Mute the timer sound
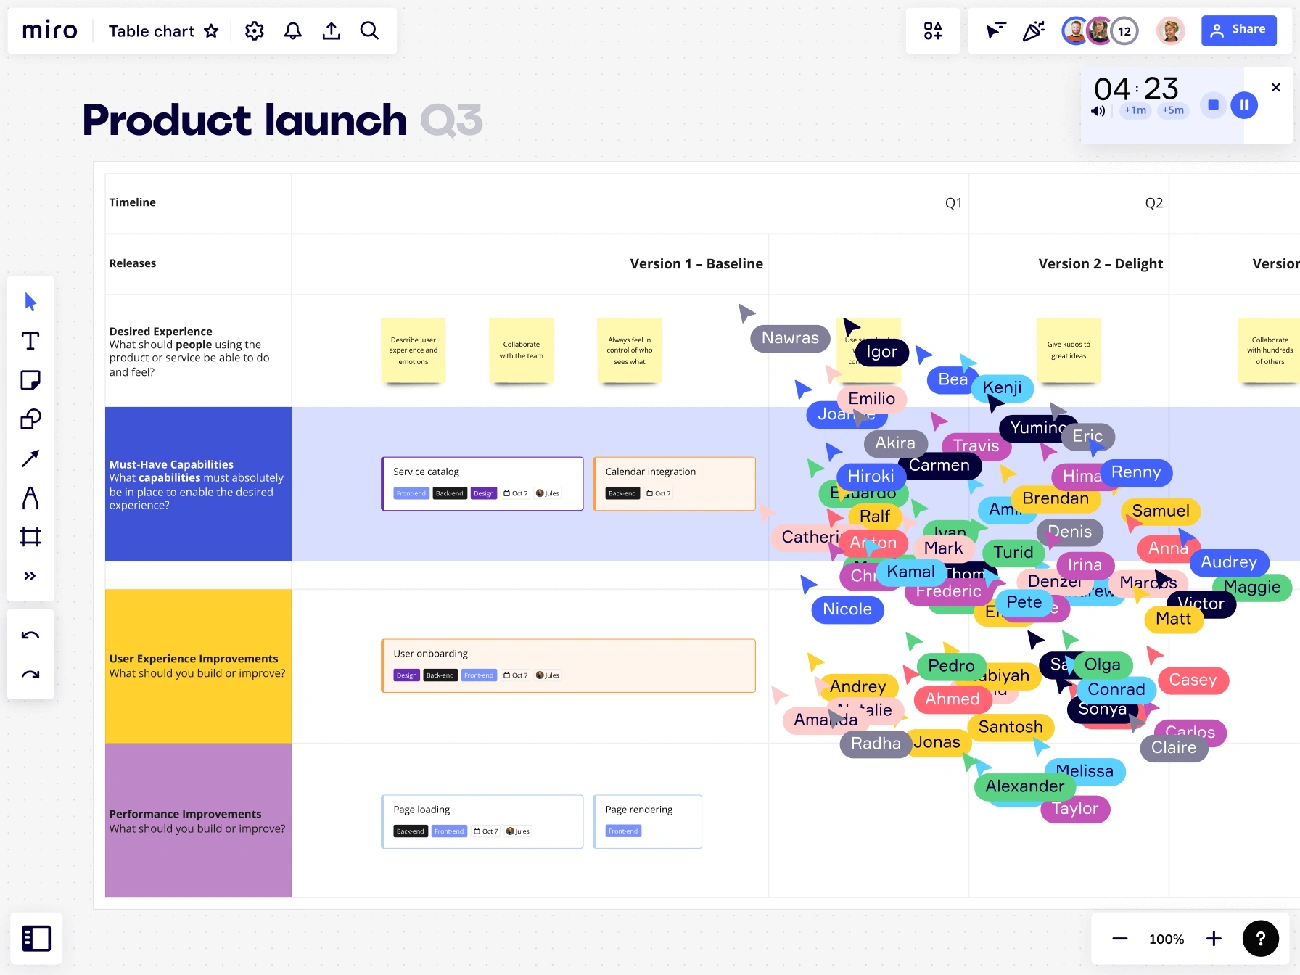Viewport: 1300px width, 975px height. pyautogui.click(x=1098, y=111)
